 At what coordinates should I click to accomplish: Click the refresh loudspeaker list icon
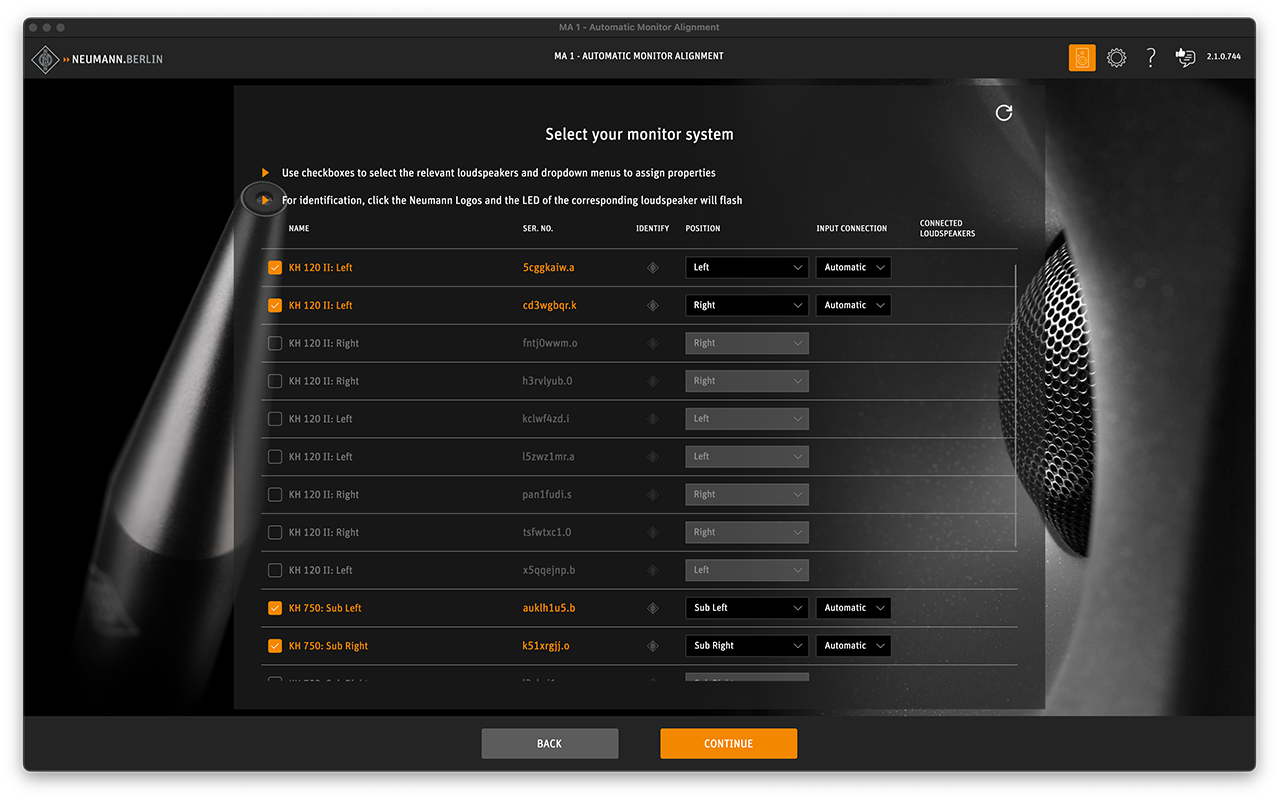pyautogui.click(x=1004, y=113)
